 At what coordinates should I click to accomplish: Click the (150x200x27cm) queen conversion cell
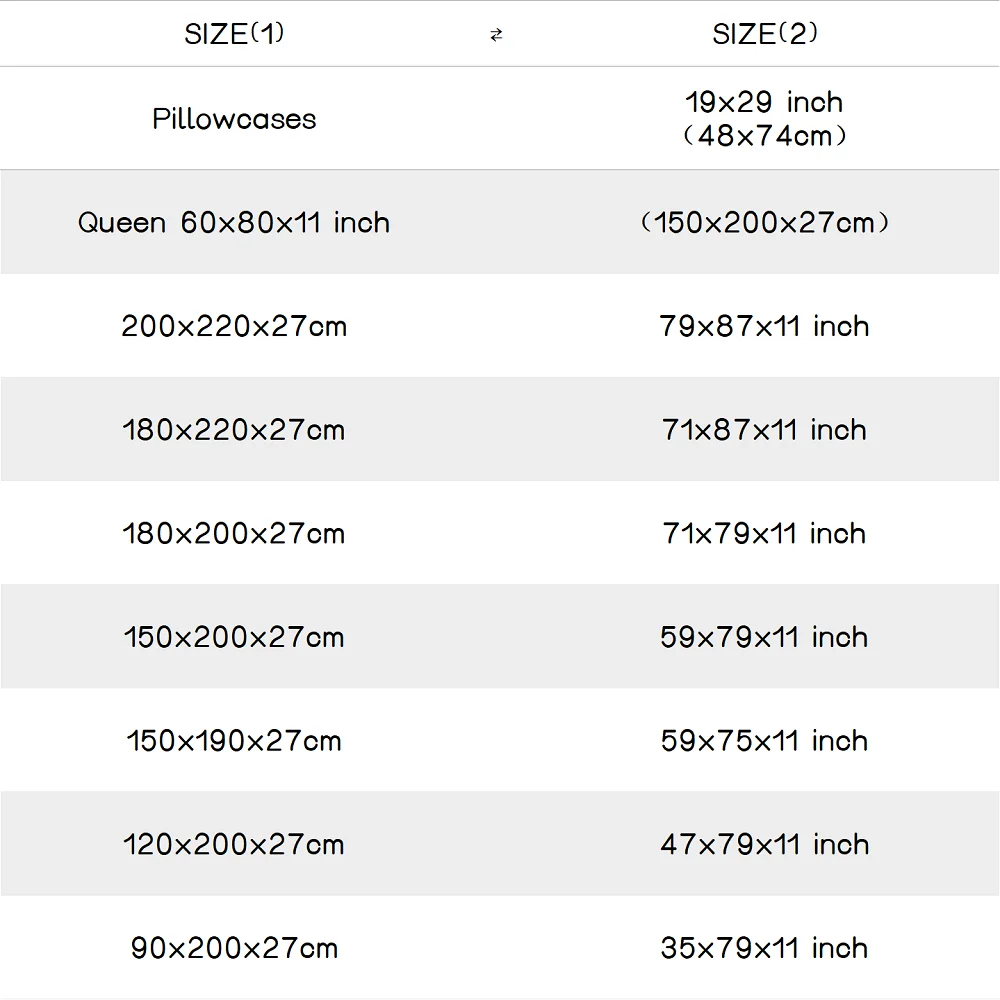point(765,222)
